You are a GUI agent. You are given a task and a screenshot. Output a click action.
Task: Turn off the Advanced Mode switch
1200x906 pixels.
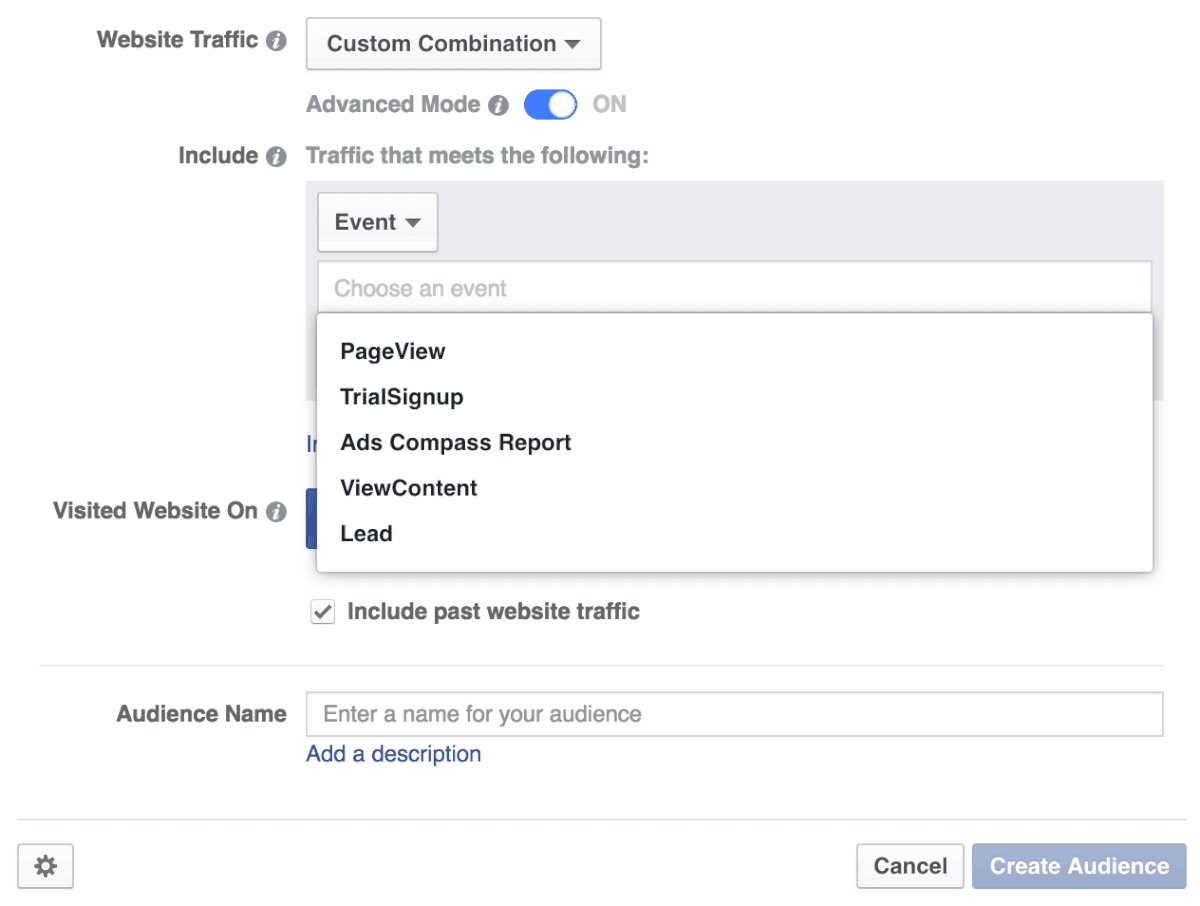pos(550,105)
